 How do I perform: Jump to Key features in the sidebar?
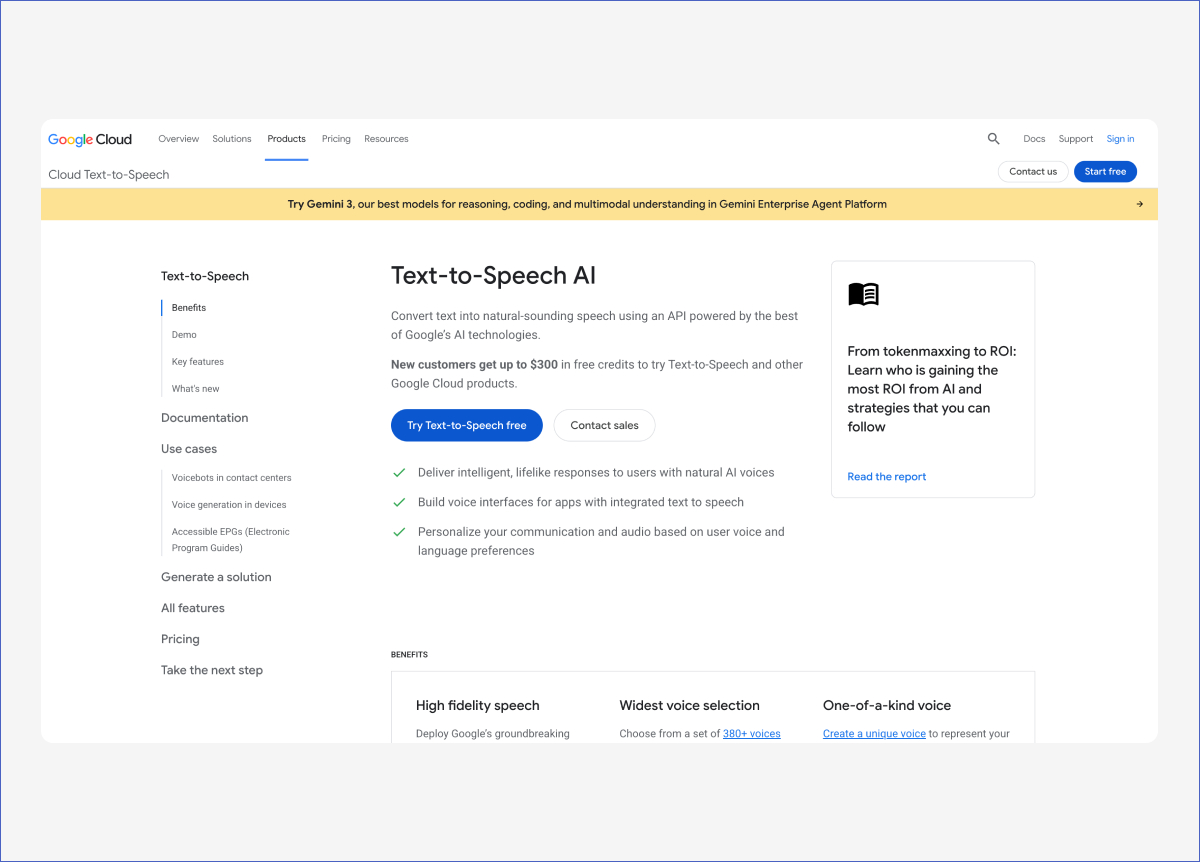pos(198,362)
